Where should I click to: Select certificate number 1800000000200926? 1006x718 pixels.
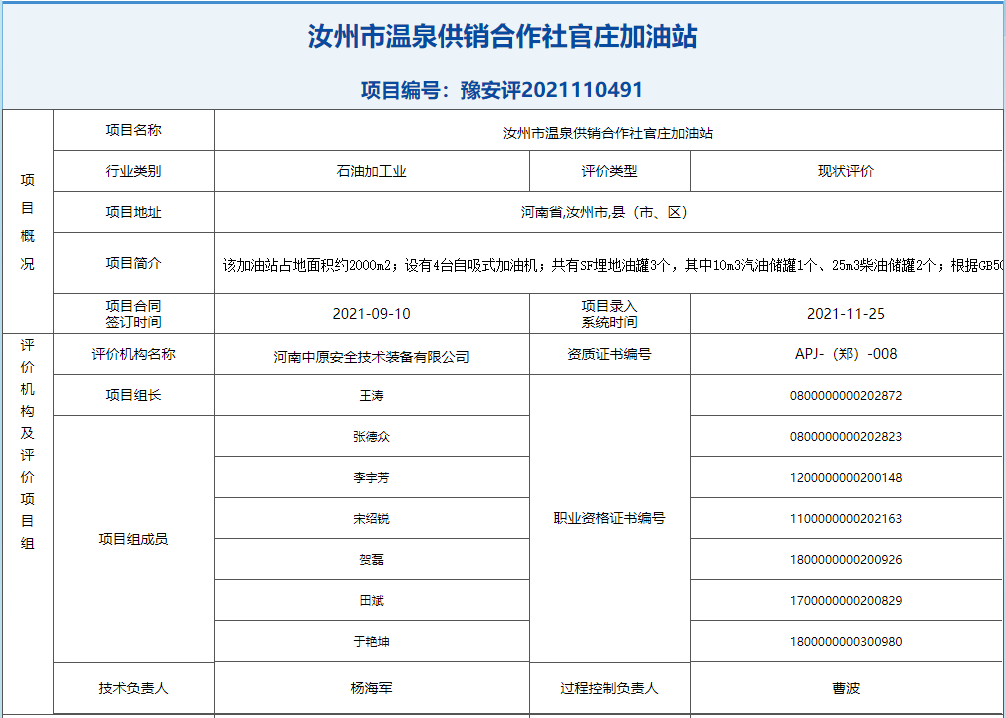tap(846, 560)
